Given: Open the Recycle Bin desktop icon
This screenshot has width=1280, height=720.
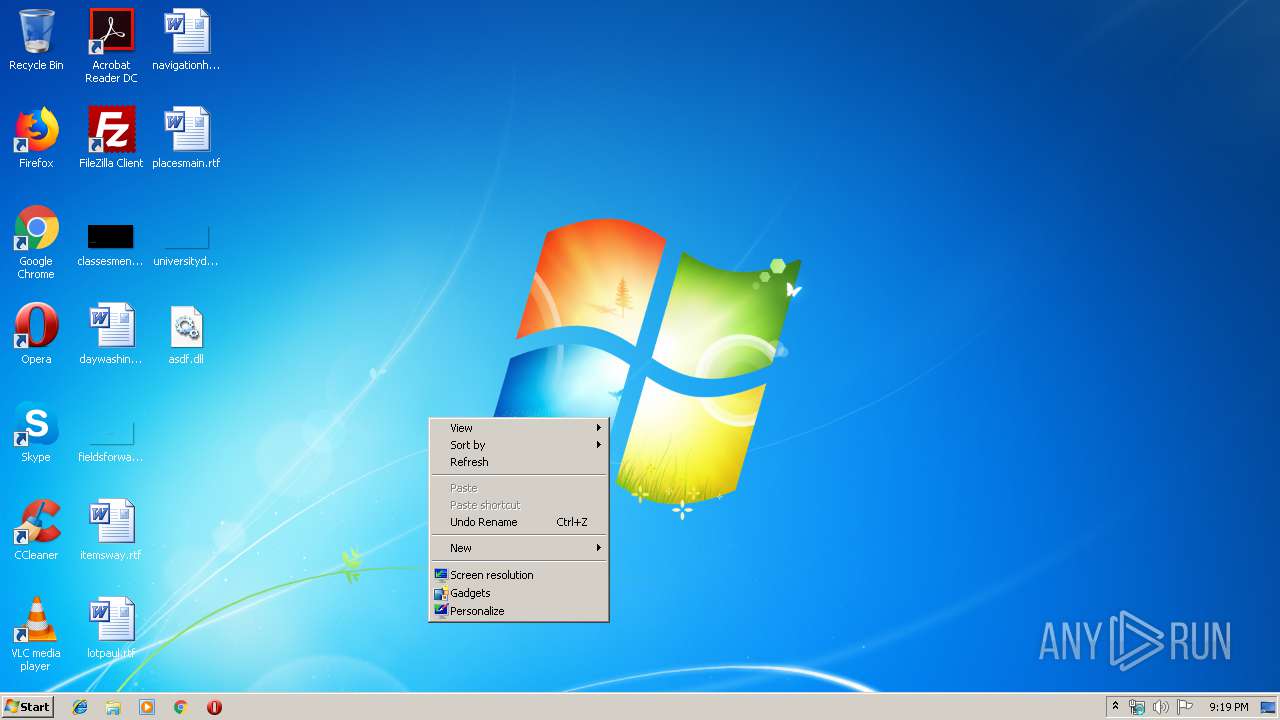Looking at the screenshot, I should pyautogui.click(x=36, y=40).
